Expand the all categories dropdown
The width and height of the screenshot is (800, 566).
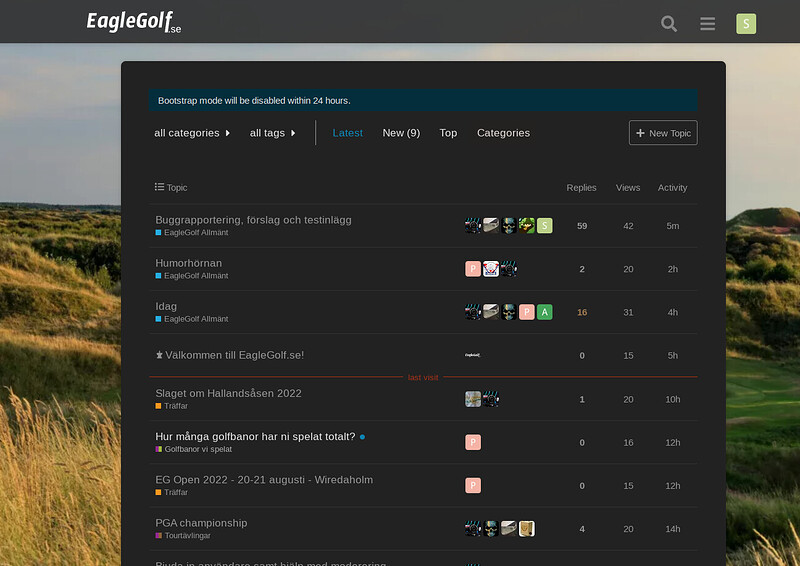192,133
